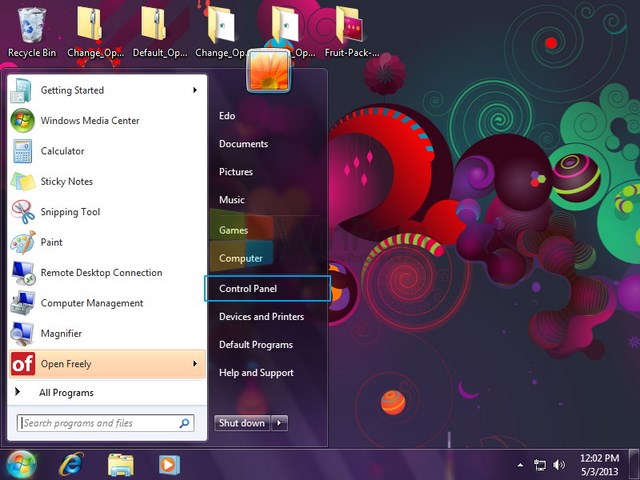The image size is (640, 480).
Task: Open the Paint palette icon
Action: click(x=23, y=242)
